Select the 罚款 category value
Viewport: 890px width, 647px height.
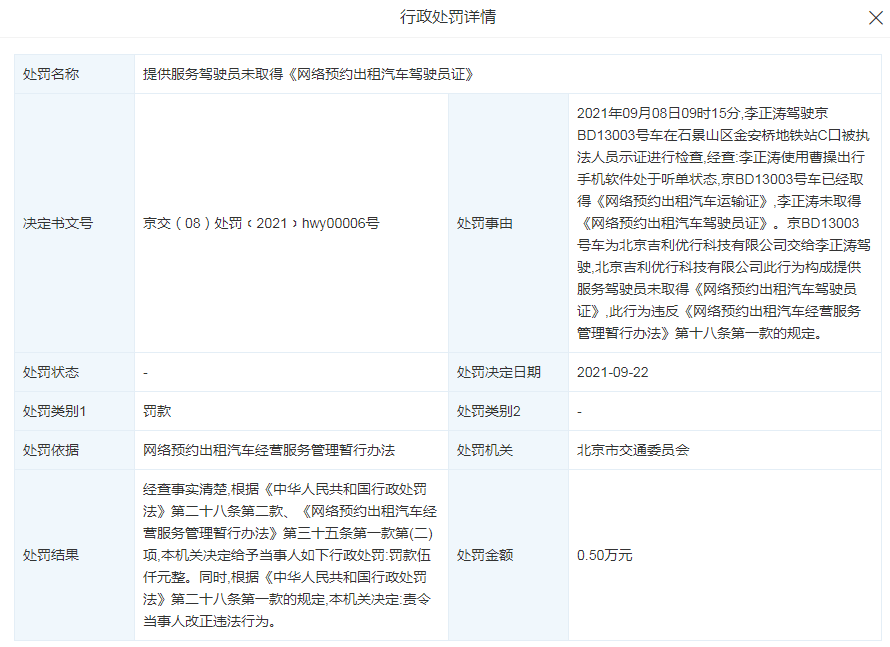pyautogui.click(x=157, y=411)
